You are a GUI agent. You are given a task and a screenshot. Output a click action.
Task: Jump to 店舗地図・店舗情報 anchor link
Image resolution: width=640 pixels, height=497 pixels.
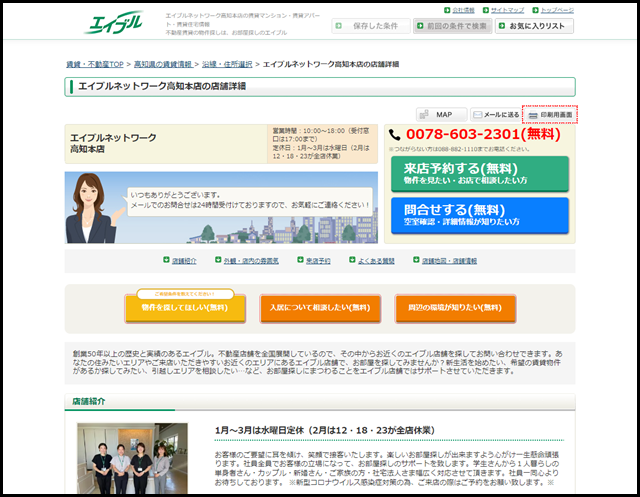click(x=449, y=261)
